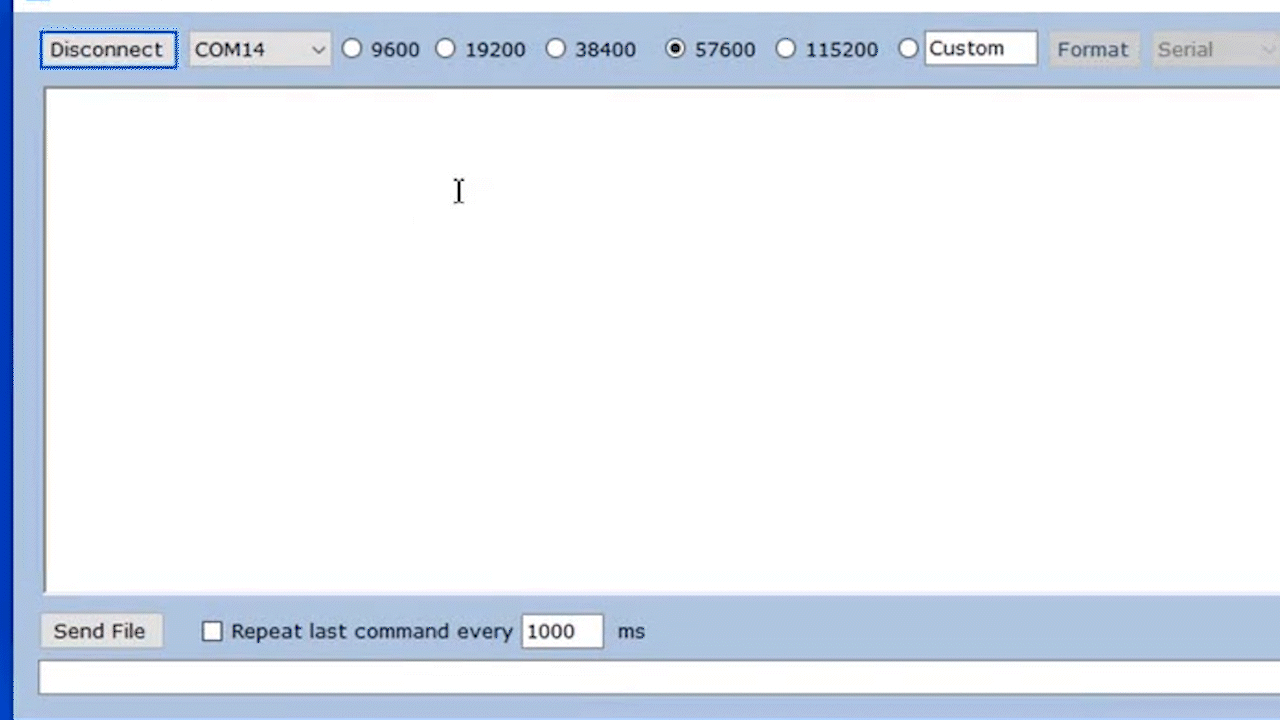Click into the Custom baud rate field
This screenshot has width=1280, height=720.
click(x=981, y=48)
